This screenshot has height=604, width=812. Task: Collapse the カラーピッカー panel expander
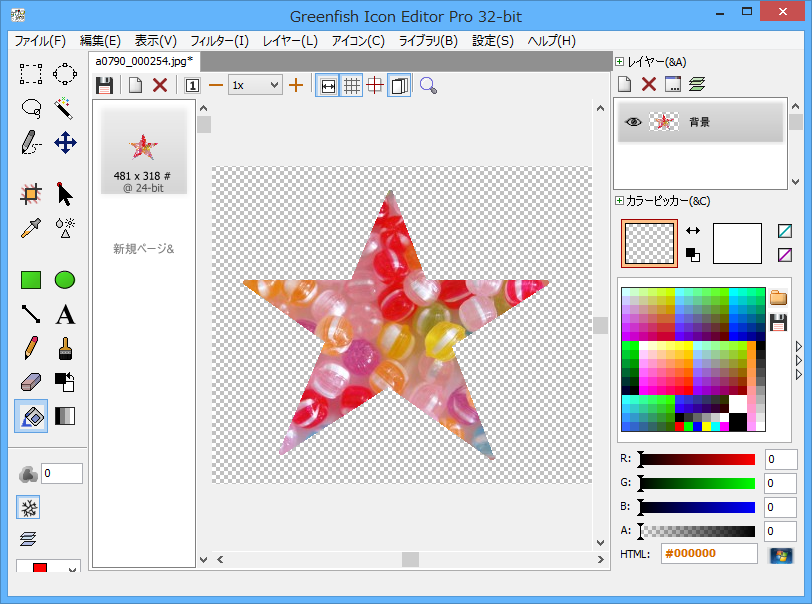(x=620, y=201)
